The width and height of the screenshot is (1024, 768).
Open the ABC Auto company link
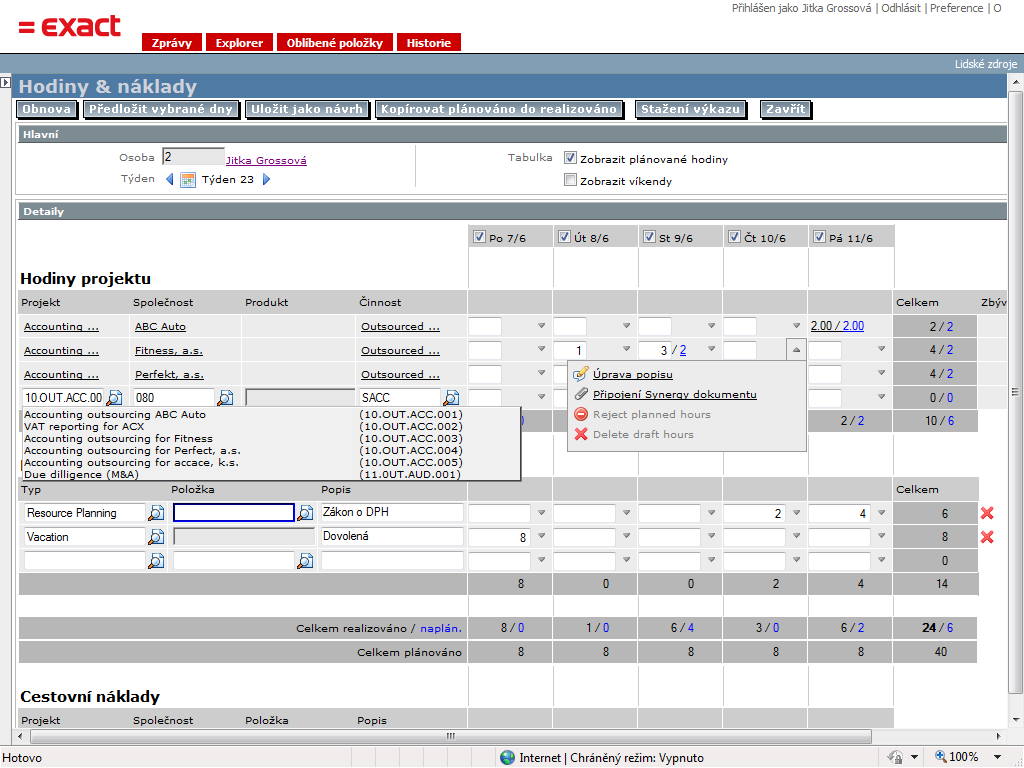pos(160,327)
